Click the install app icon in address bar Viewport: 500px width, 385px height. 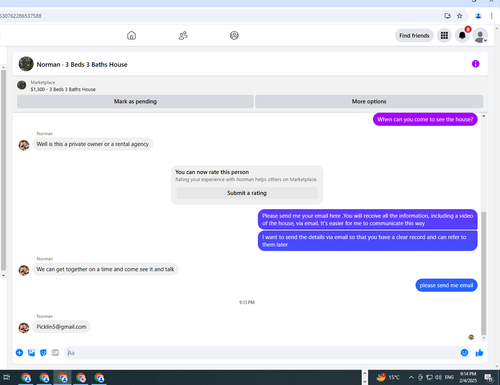(447, 16)
